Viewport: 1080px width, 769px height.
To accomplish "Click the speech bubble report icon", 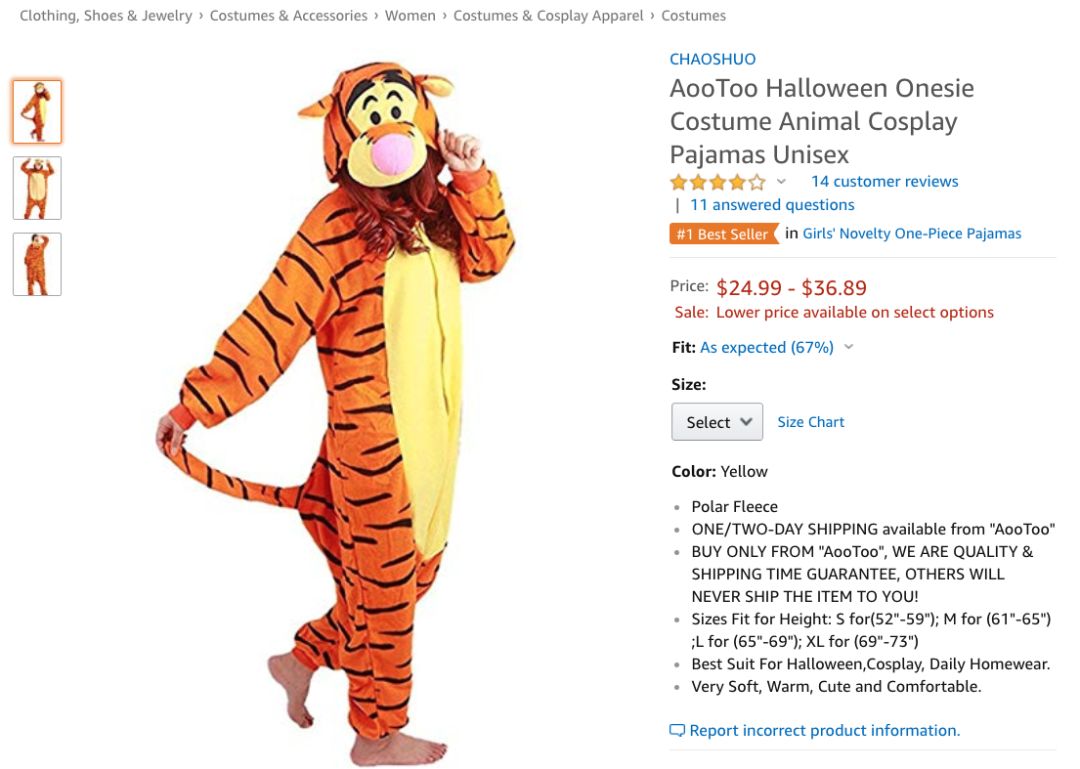I will click(677, 731).
